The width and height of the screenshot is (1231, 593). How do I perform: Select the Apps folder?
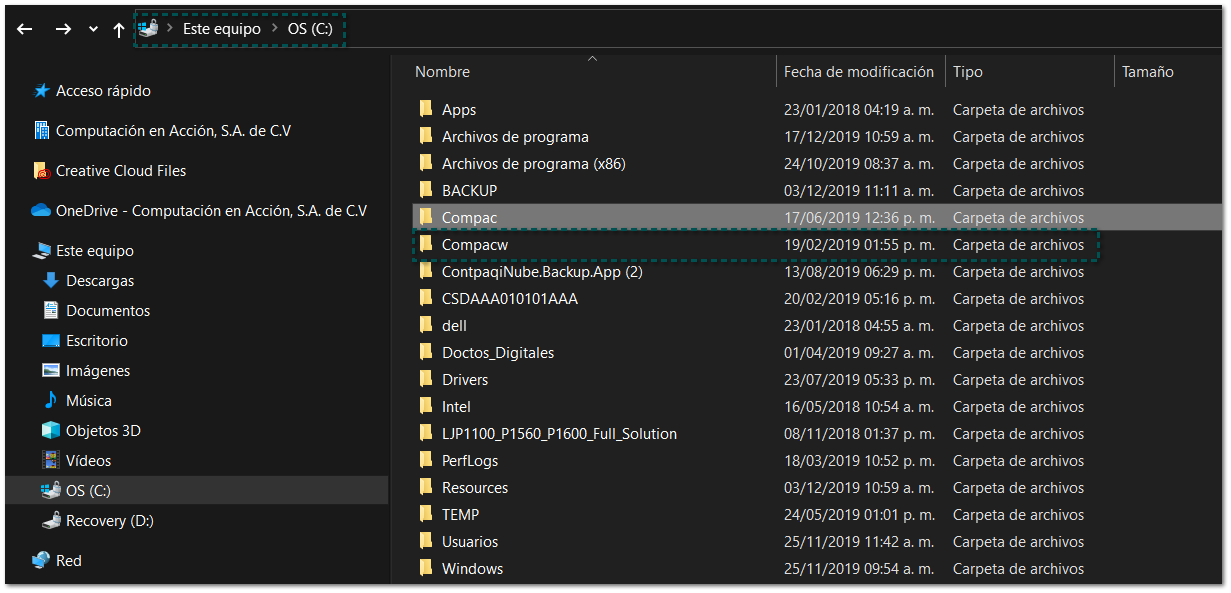(x=459, y=110)
